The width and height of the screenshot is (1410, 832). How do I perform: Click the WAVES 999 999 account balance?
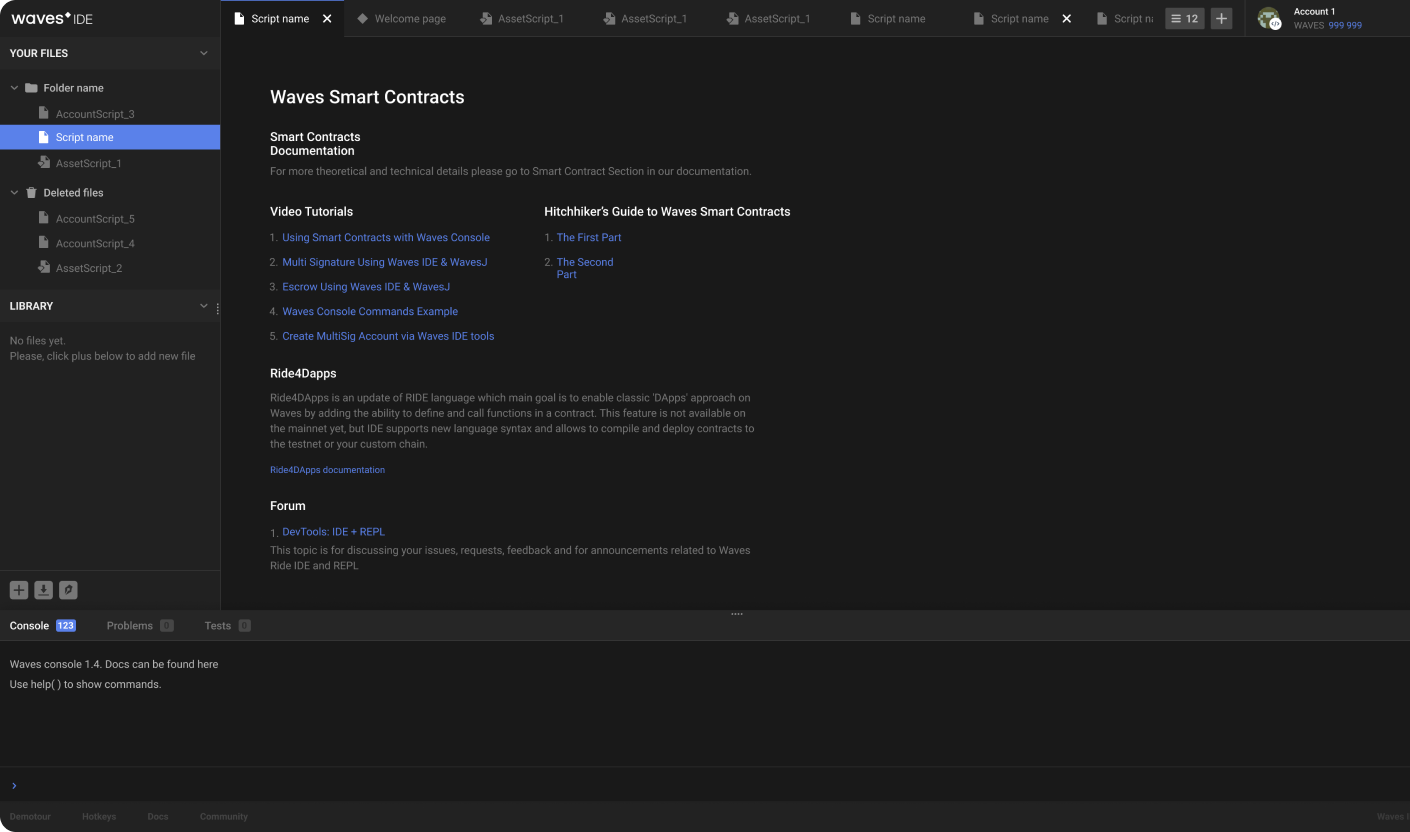[1328, 26]
